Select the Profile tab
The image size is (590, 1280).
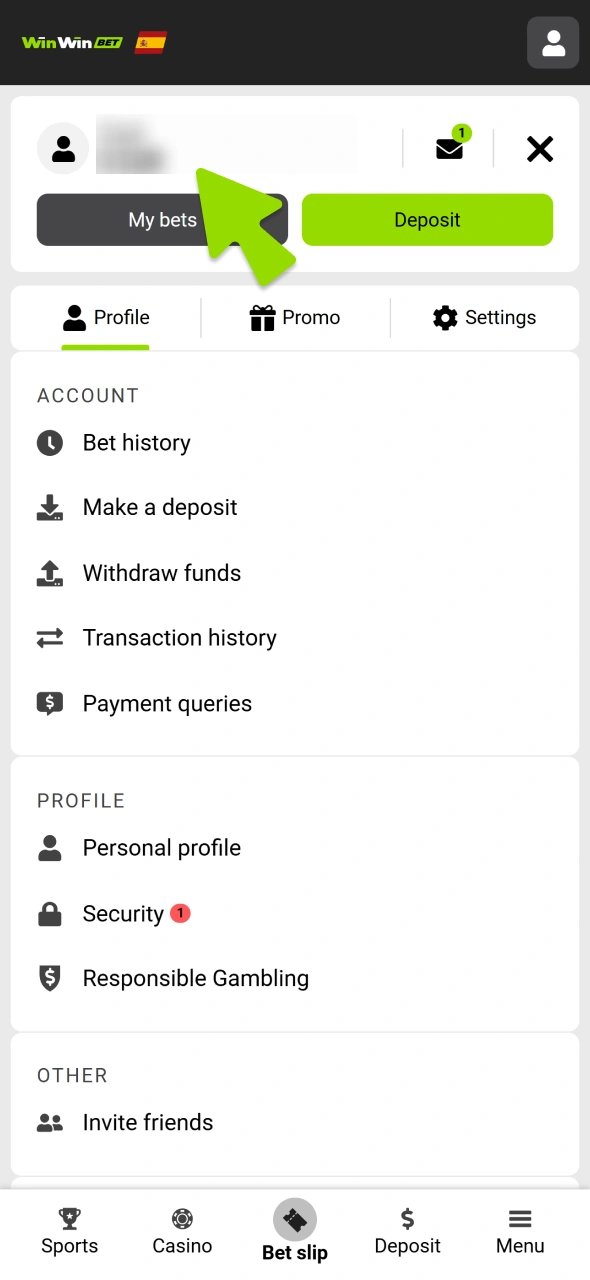[106, 318]
